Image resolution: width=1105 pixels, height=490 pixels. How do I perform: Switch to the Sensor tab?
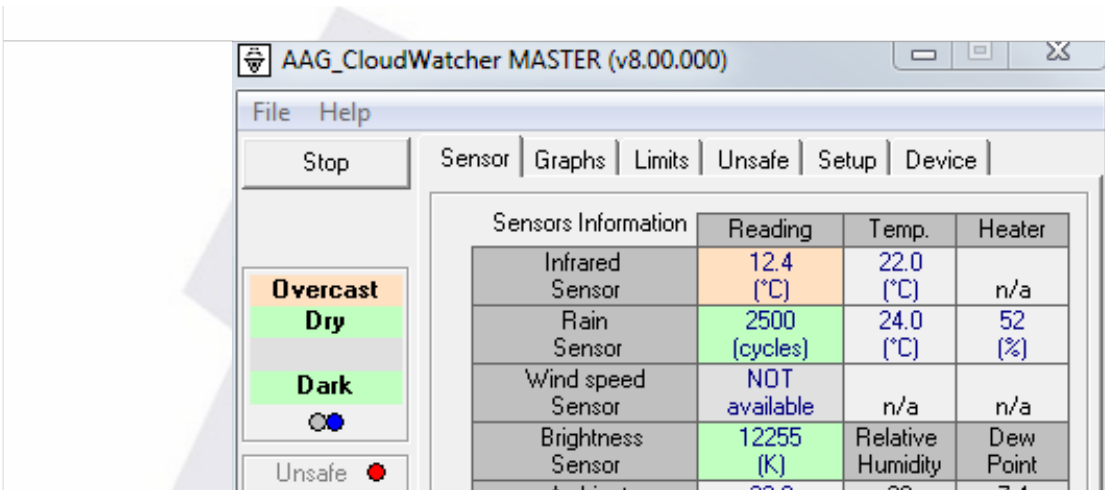(474, 159)
